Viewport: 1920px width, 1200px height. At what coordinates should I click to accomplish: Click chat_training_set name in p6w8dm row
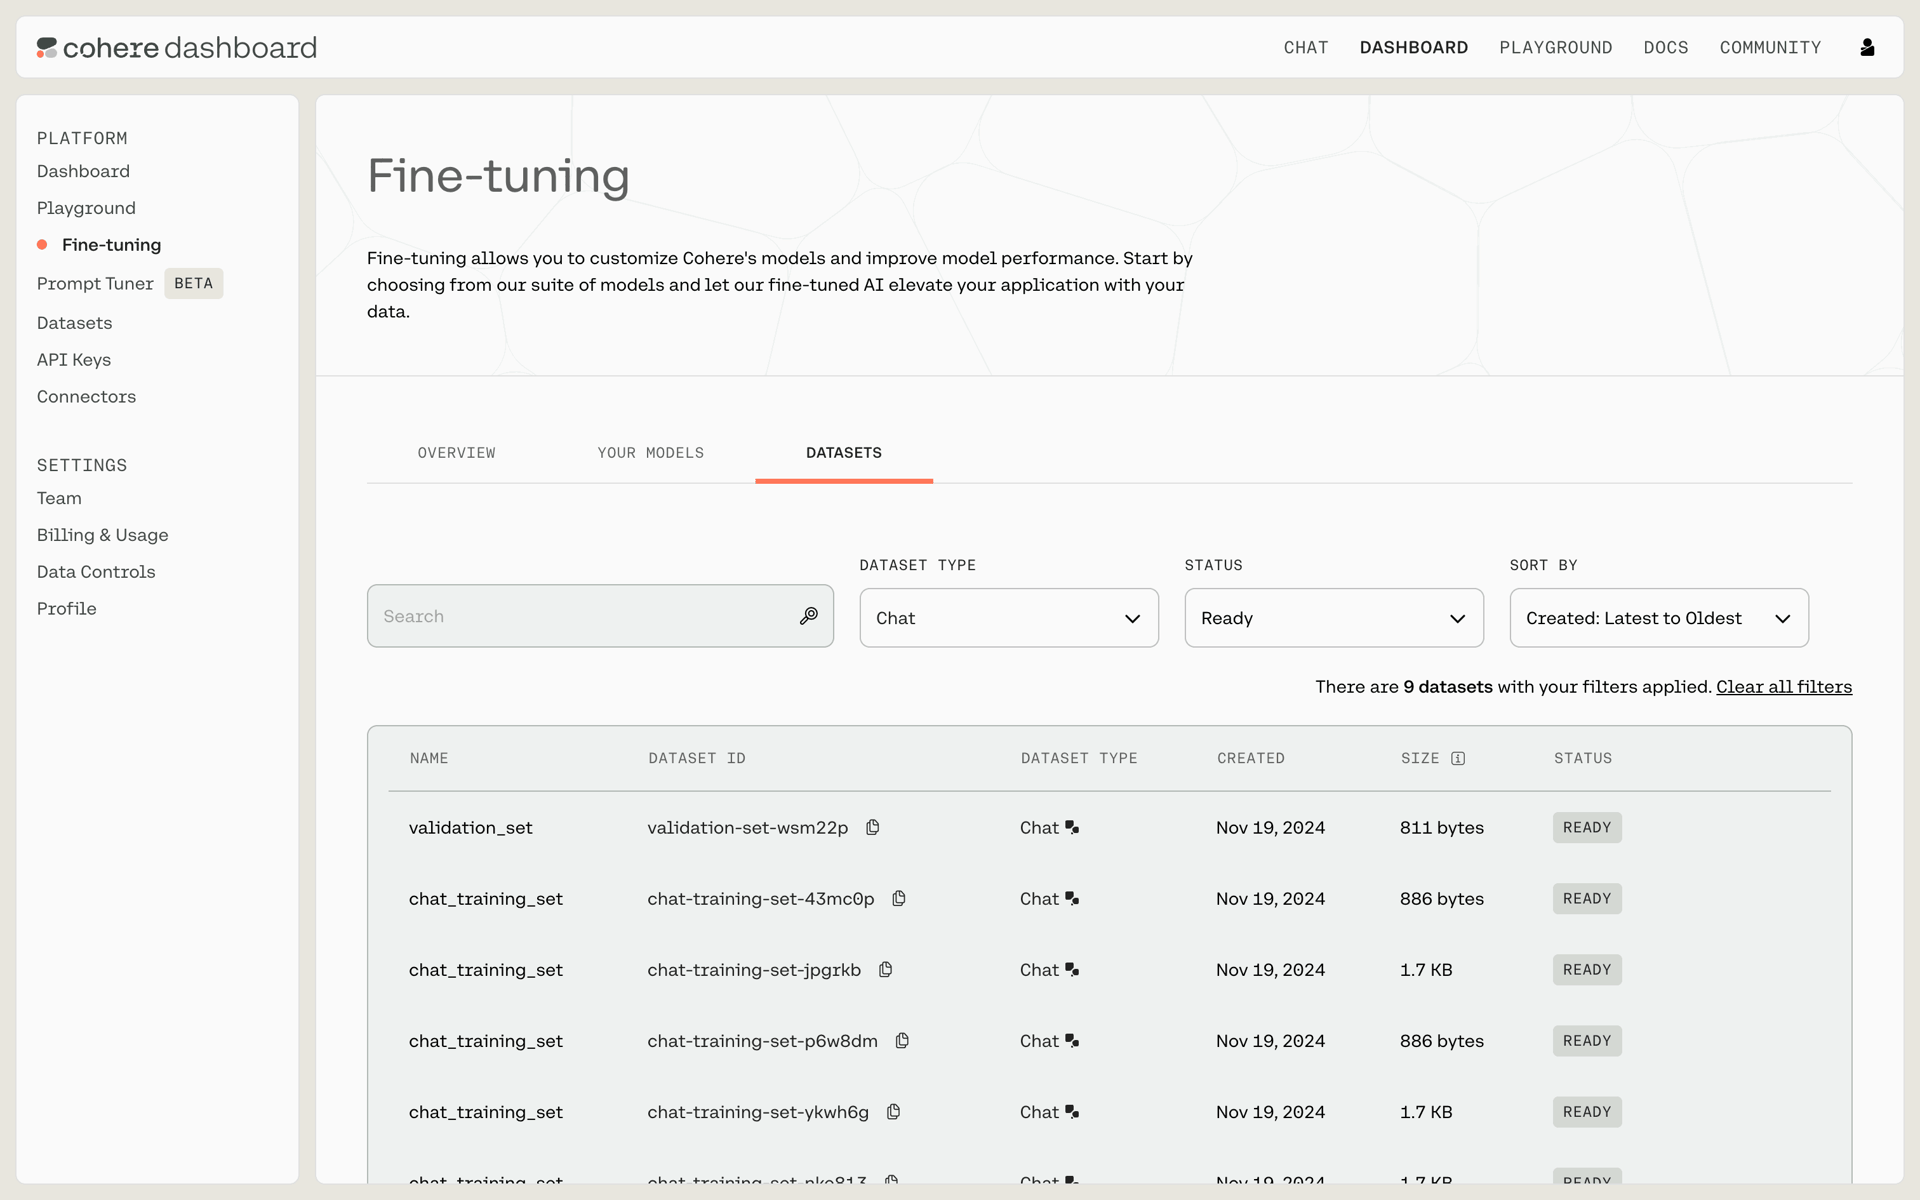tap(485, 1040)
